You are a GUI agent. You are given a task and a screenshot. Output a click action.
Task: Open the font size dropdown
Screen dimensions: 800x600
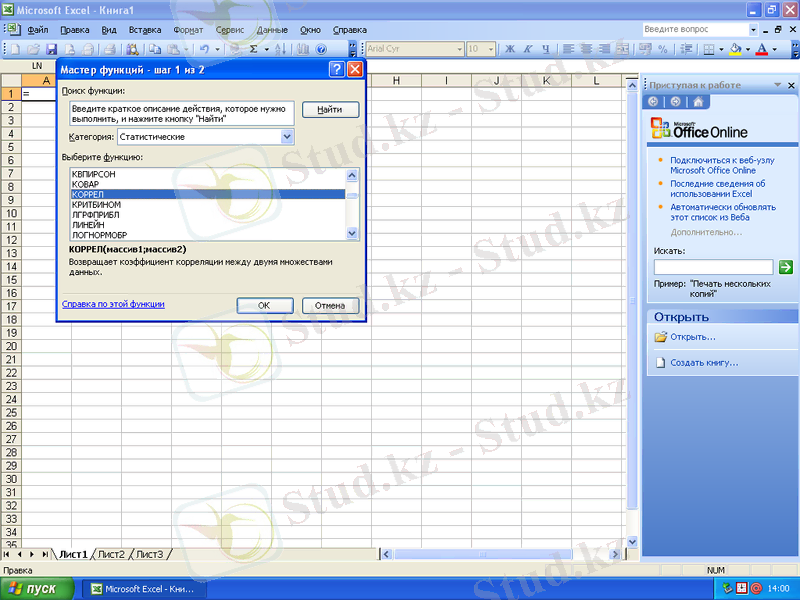click(491, 49)
